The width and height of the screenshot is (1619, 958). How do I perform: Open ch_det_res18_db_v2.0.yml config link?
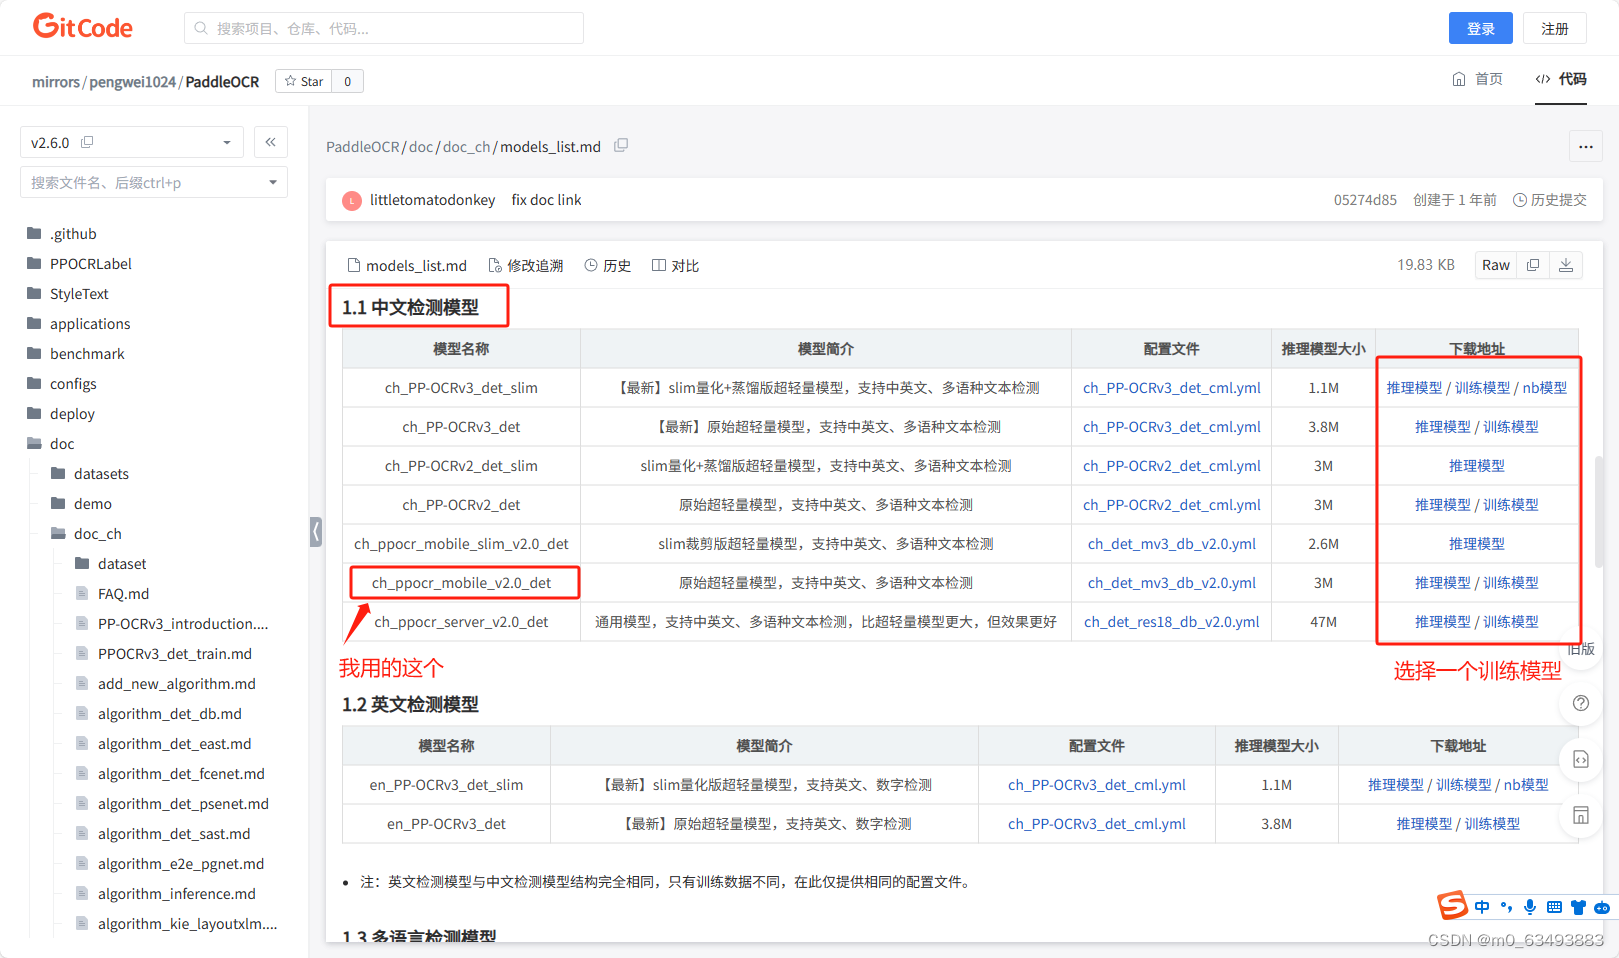tap(1172, 622)
